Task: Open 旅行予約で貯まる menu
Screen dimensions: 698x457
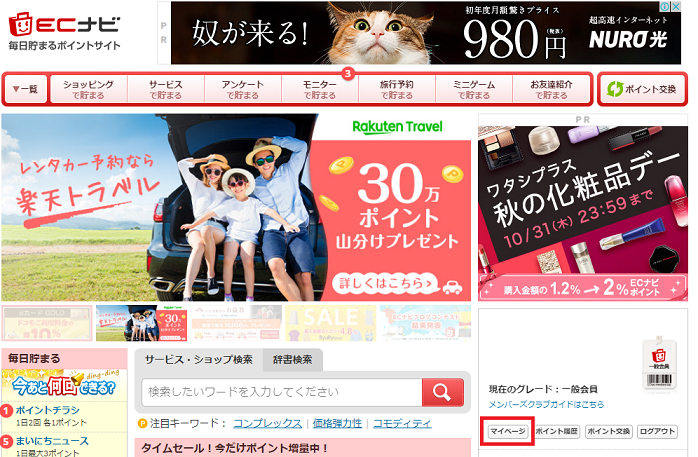Action: (x=397, y=89)
